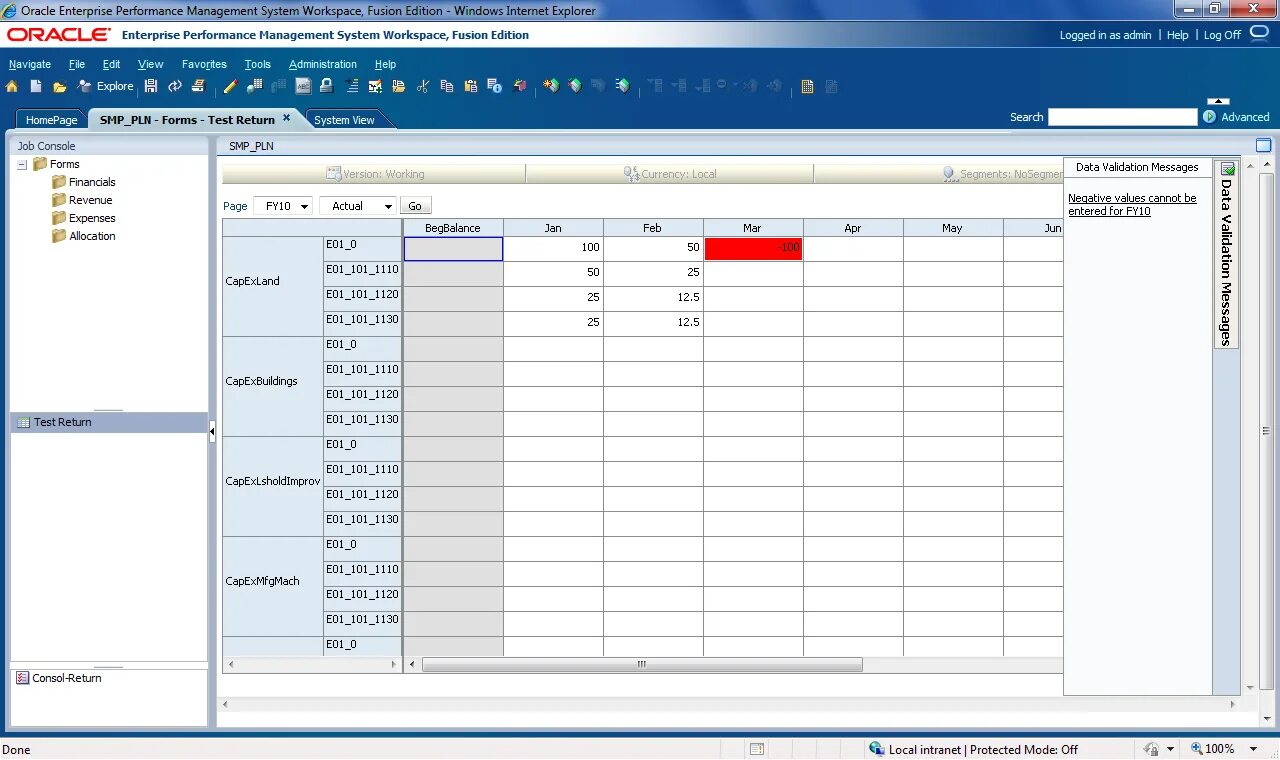Click the Paste clipboard icon
The image size is (1280, 760).
tap(470, 86)
